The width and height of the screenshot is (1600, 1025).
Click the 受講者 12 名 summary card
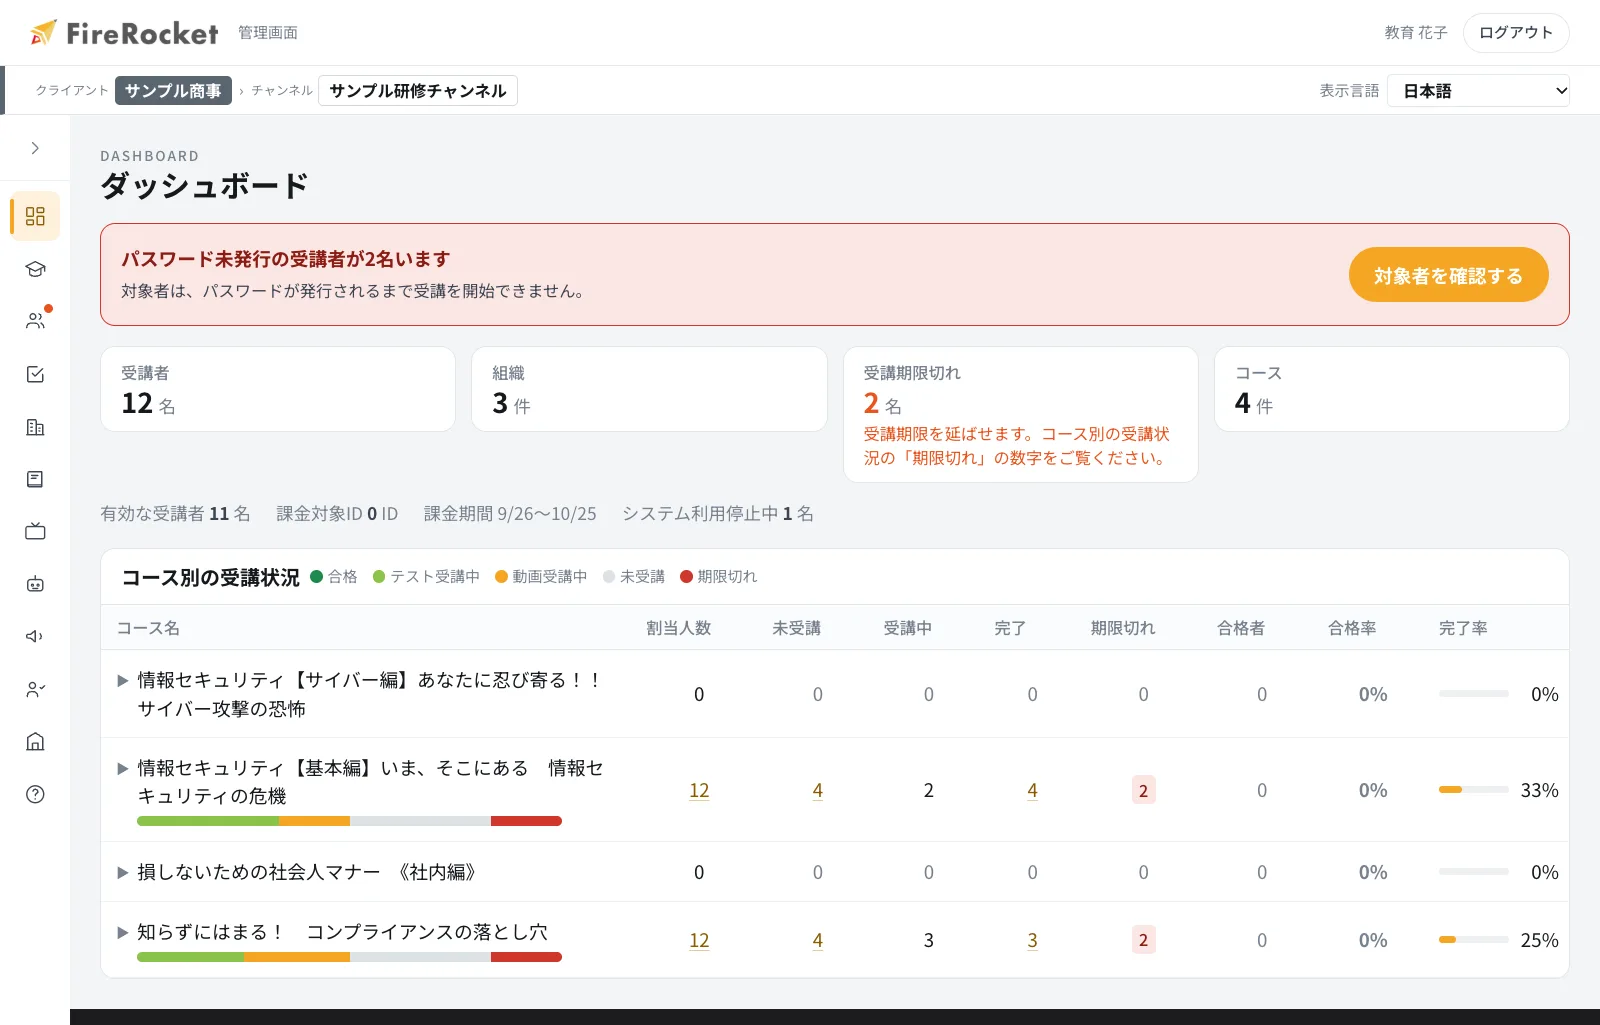(278, 389)
